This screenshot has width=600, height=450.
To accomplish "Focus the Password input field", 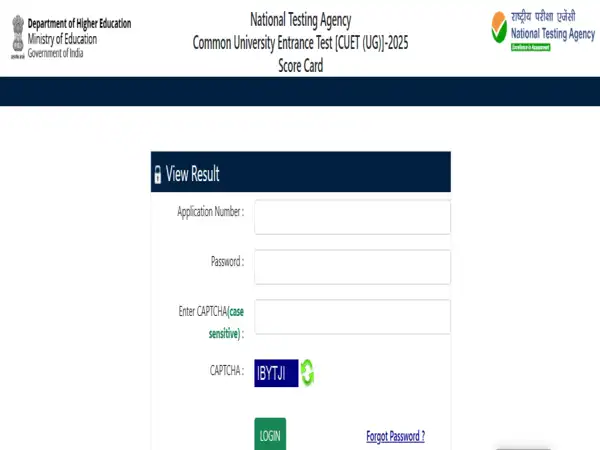I will 352,267.
